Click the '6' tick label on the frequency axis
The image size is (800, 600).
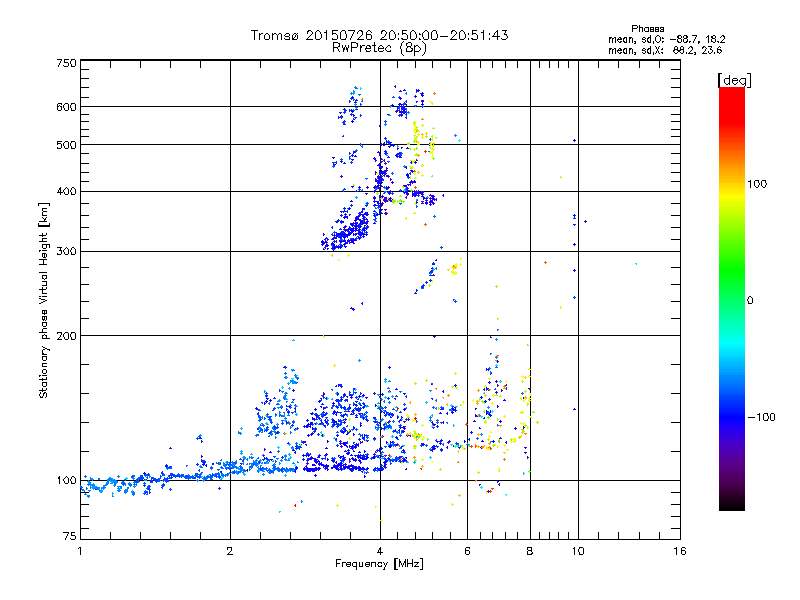click(467, 551)
